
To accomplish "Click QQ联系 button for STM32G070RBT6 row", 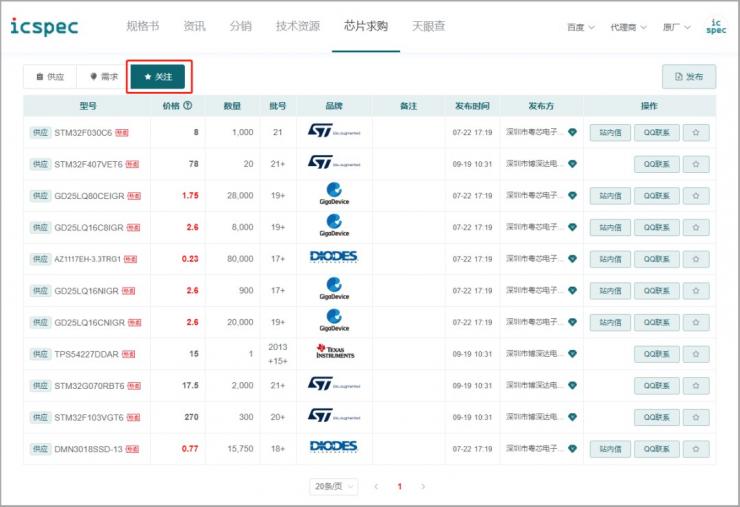I will coord(656,386).
